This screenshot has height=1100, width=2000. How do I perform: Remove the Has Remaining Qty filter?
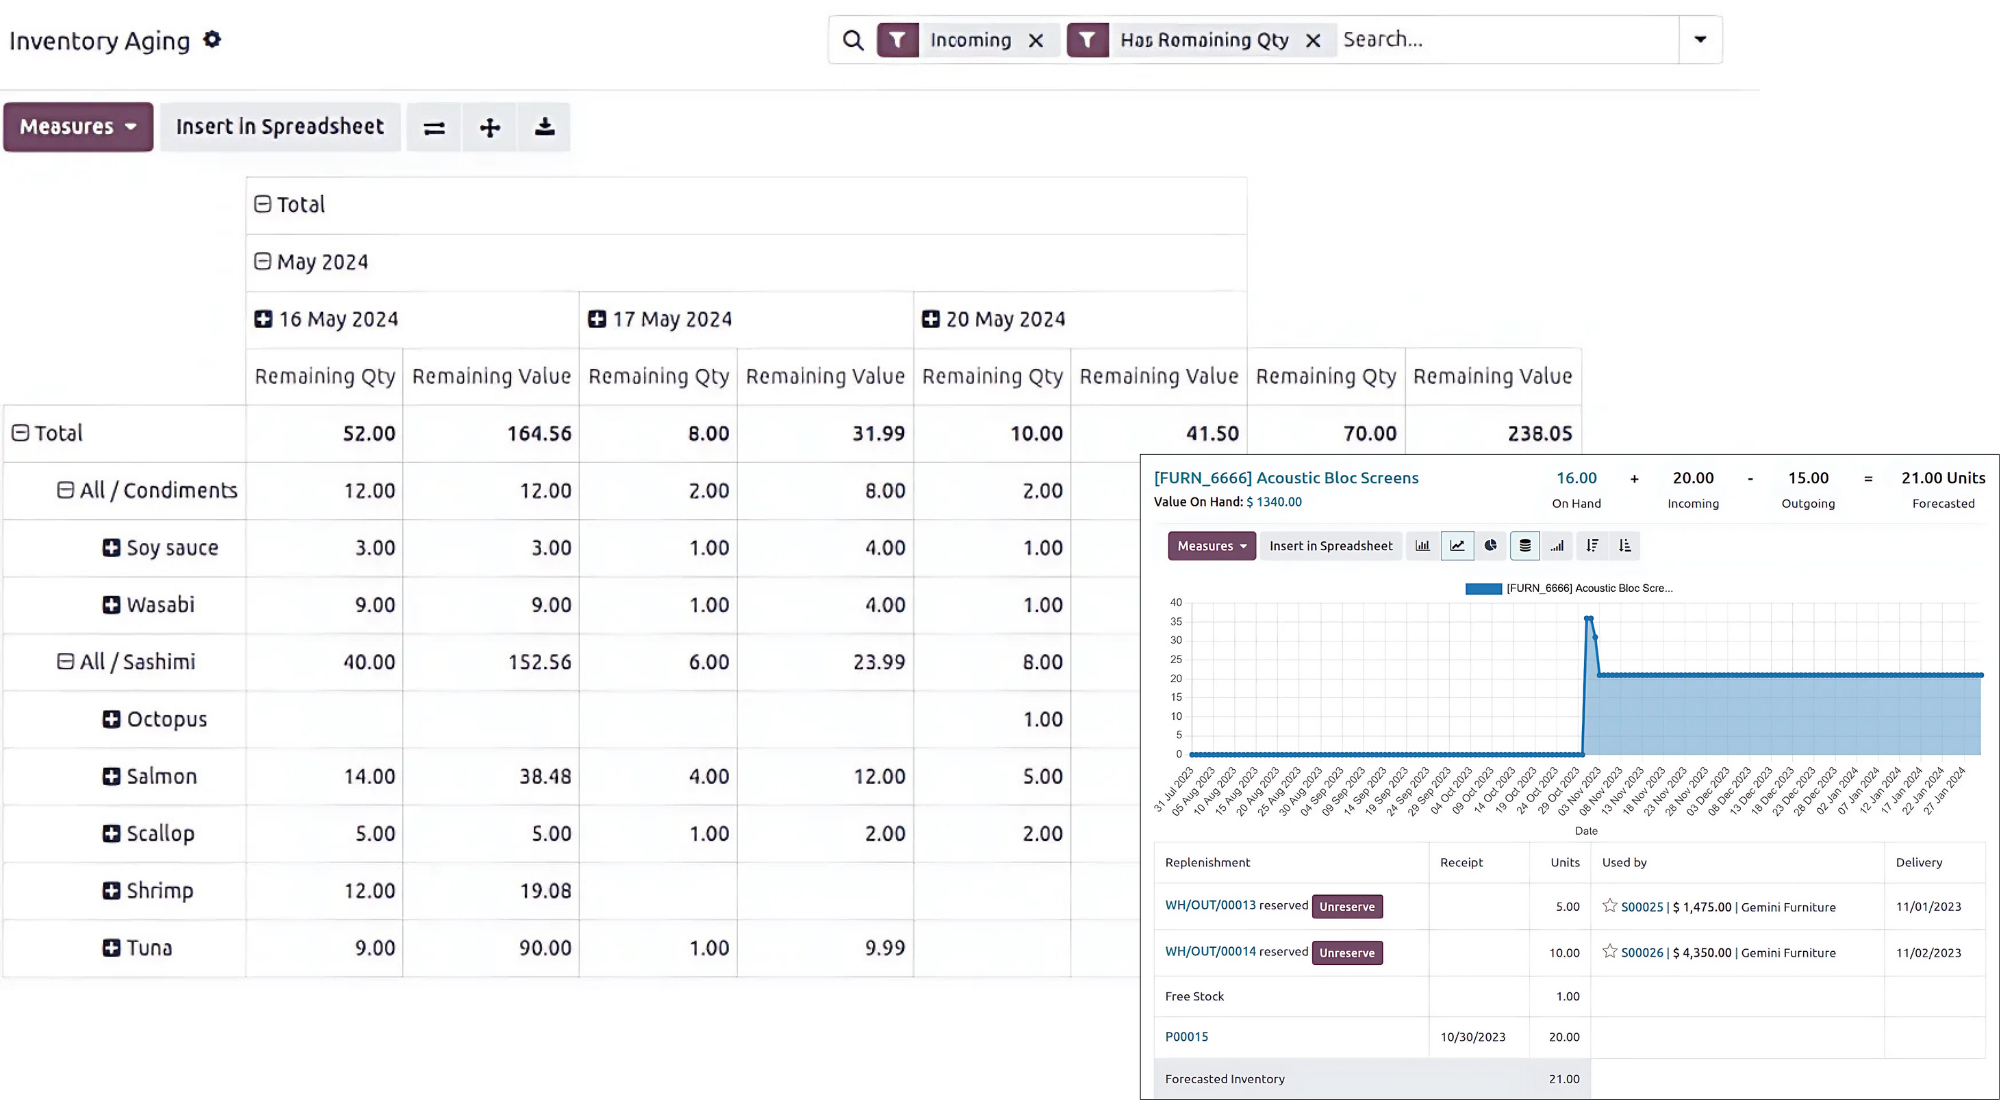tap(1313, 40)
